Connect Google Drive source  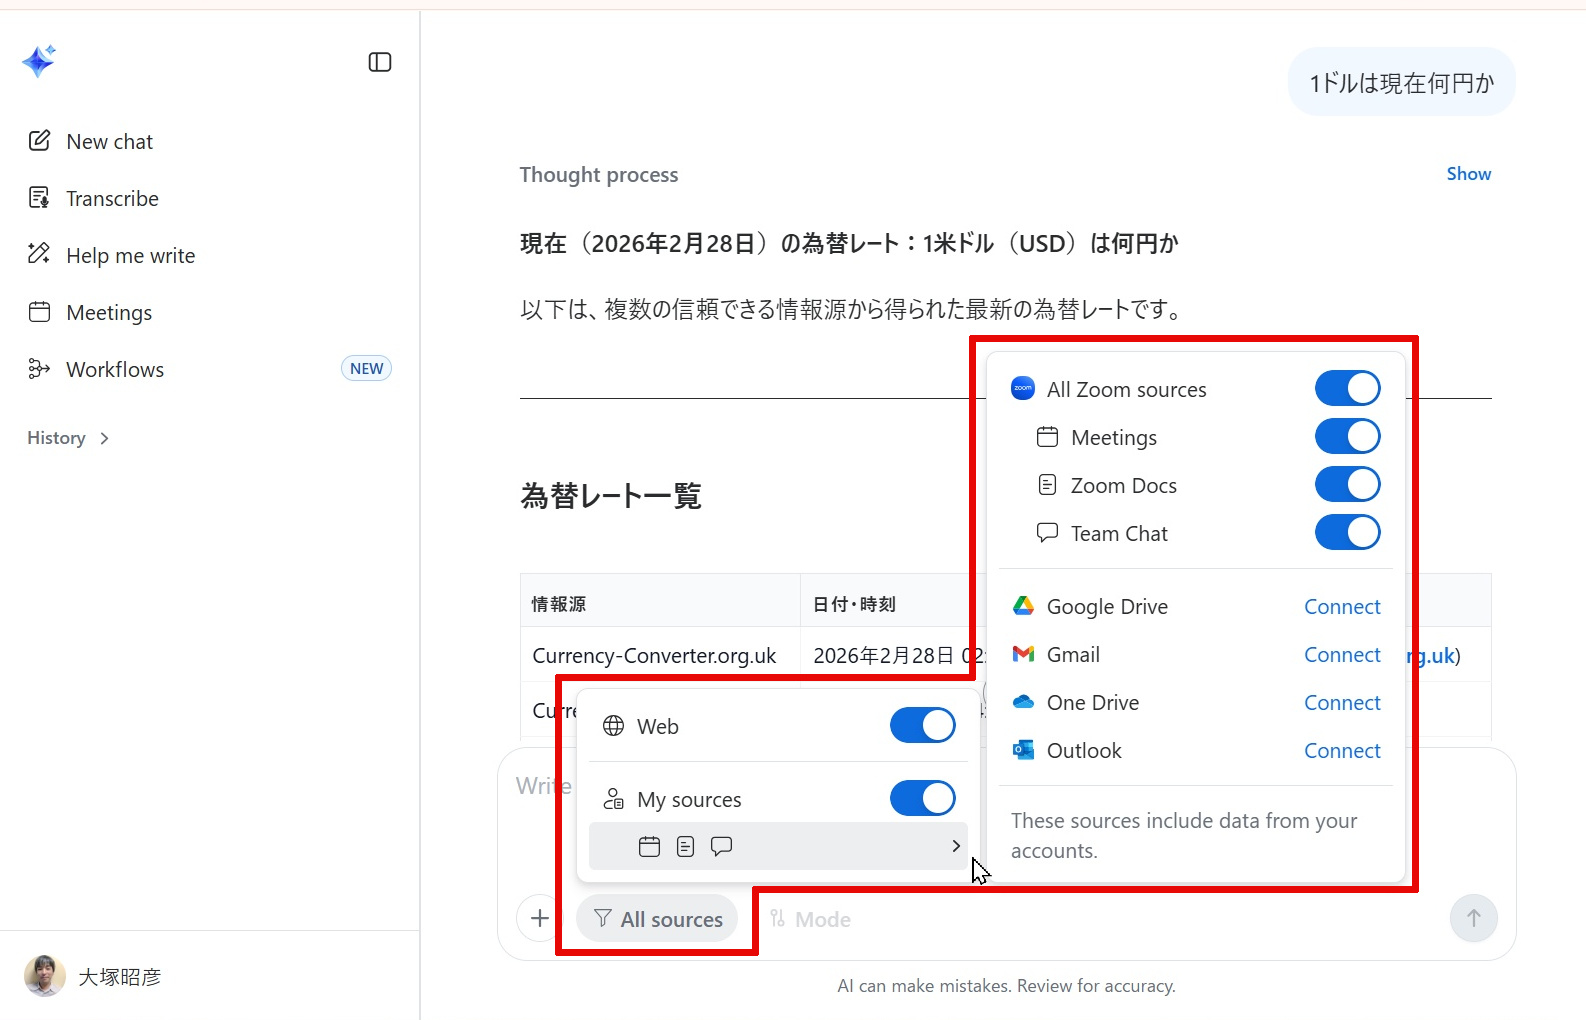[x=1342, y=606]
